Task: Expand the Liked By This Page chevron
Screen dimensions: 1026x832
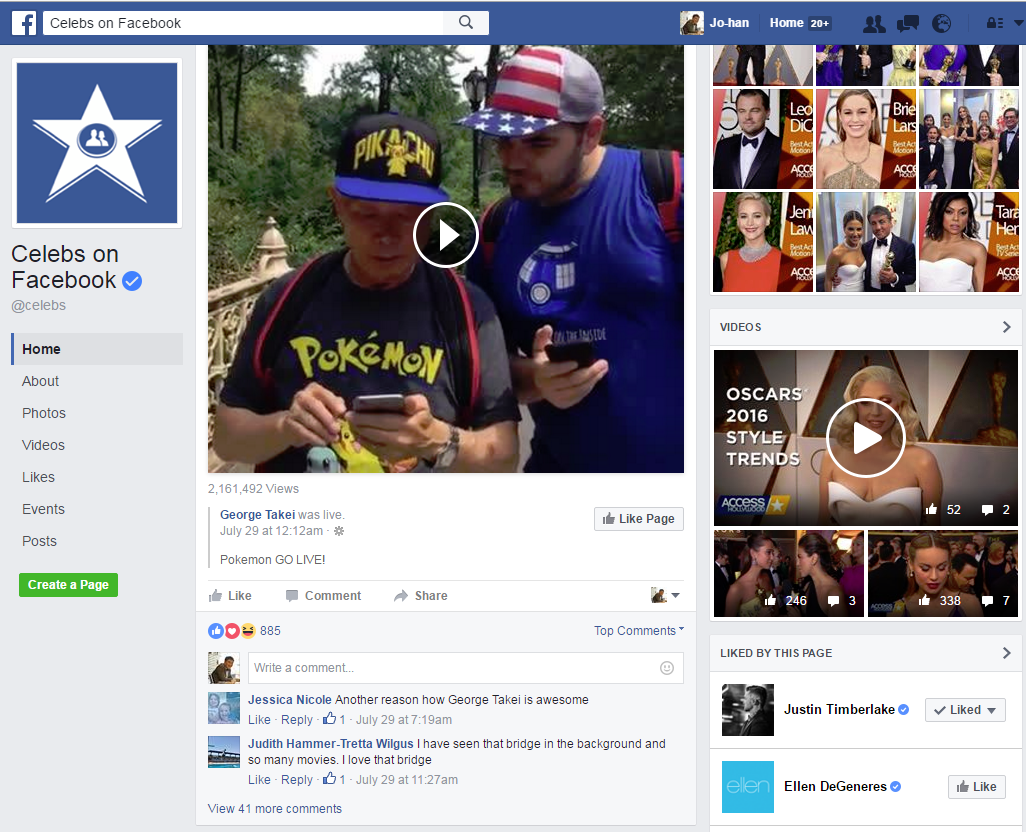Action: pos(1007,653)
